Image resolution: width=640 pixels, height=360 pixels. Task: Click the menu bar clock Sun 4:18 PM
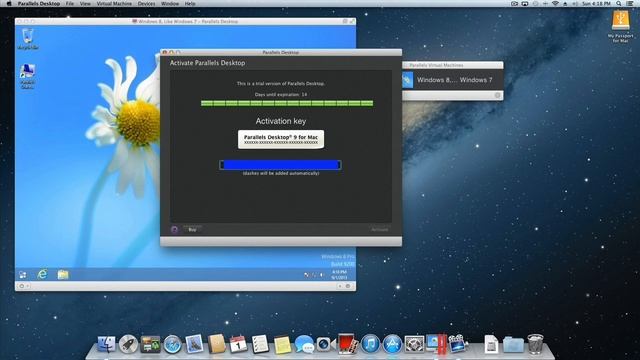(x=596, y=3)
